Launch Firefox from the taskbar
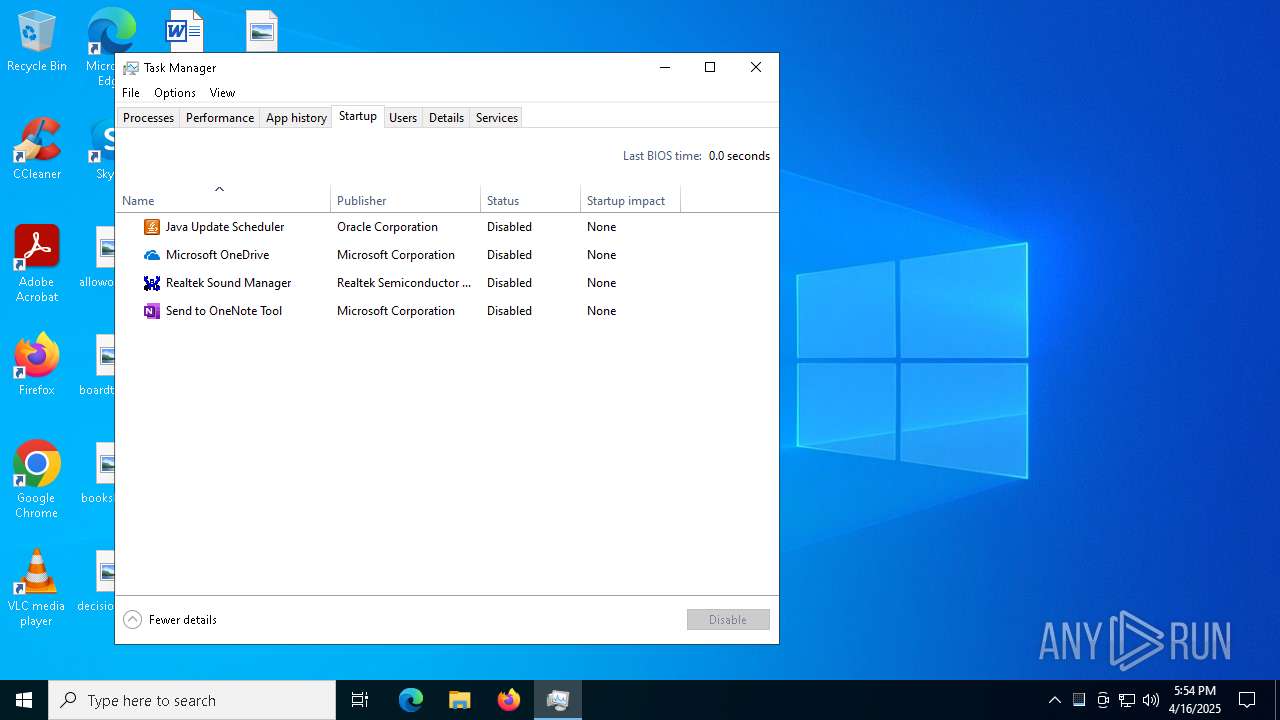Screen dimensions: 1280x720 click(x=509, y=700)
